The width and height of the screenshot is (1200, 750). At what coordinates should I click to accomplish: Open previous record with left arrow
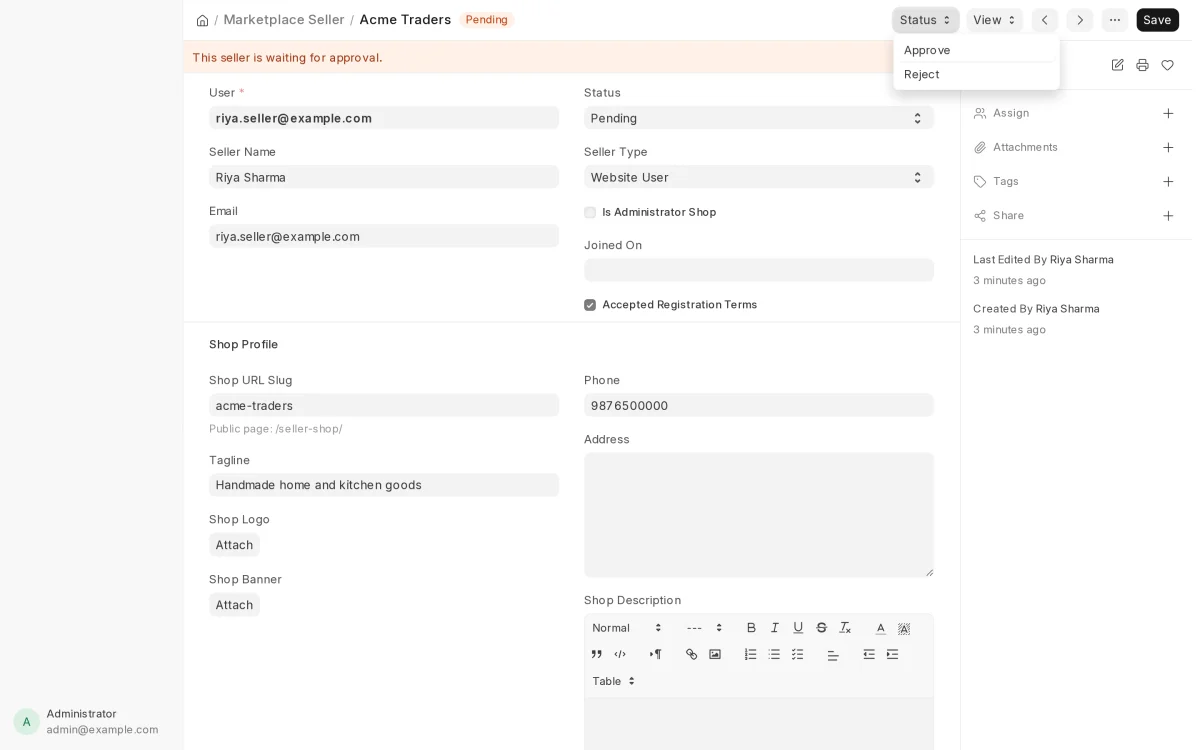(x=1045, y=20)
